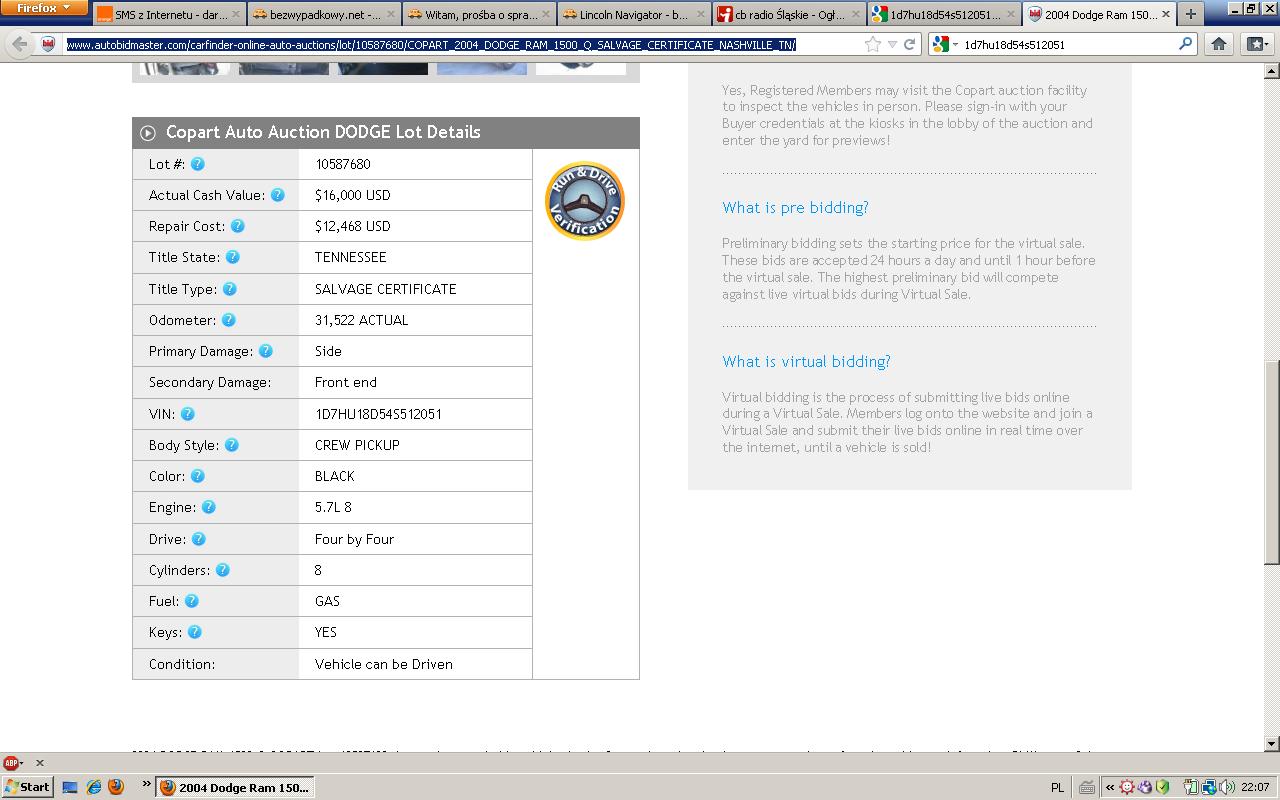Click the PL language indicator
Viewport: 1280px width, 800px height.
[1057, 788]
